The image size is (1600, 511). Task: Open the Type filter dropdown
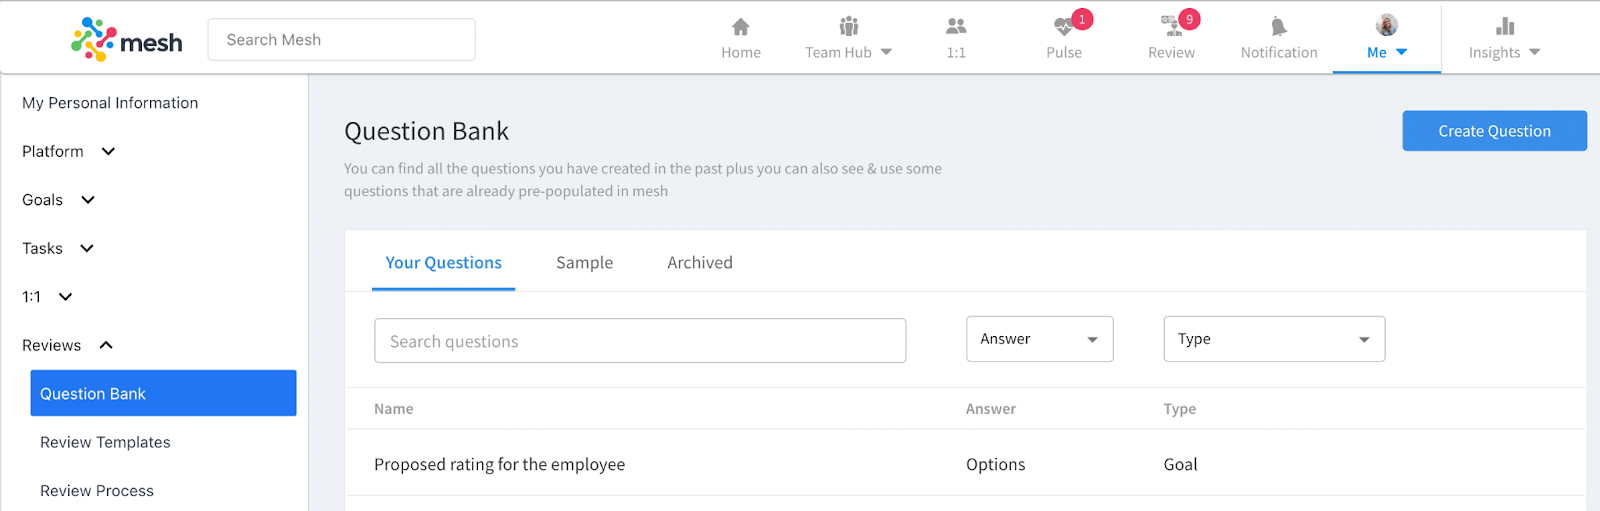coord(1274,339)
